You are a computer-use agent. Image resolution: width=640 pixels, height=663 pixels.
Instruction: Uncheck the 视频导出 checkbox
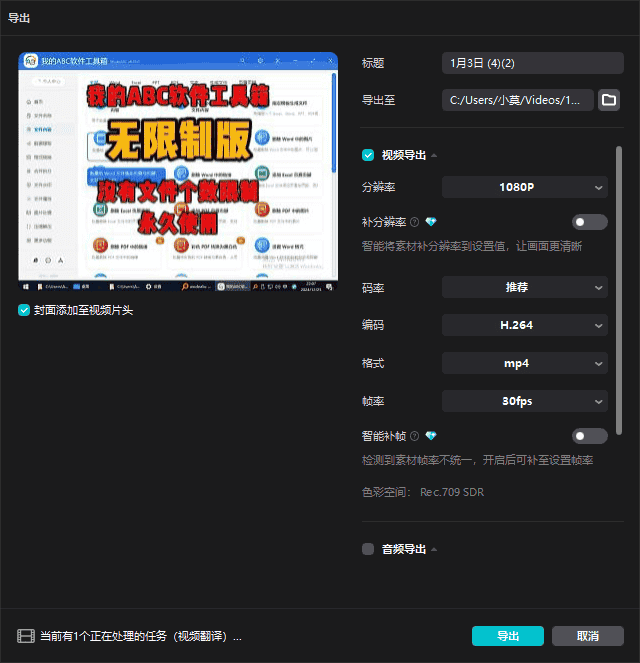pyautogui.click(x=368, y=155)
